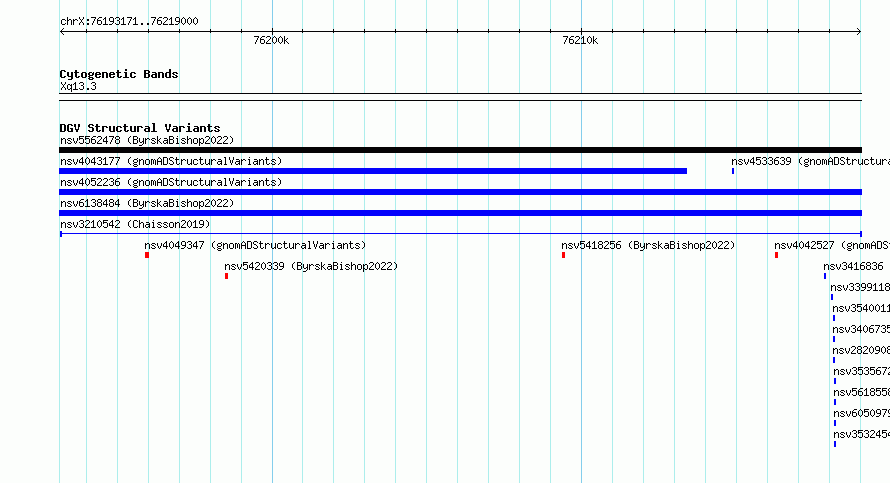The height and width of the screenshot is (483, 890).
Task: Select the blue nsv4052236 variant bar
Action: click(x=460, y=192)
